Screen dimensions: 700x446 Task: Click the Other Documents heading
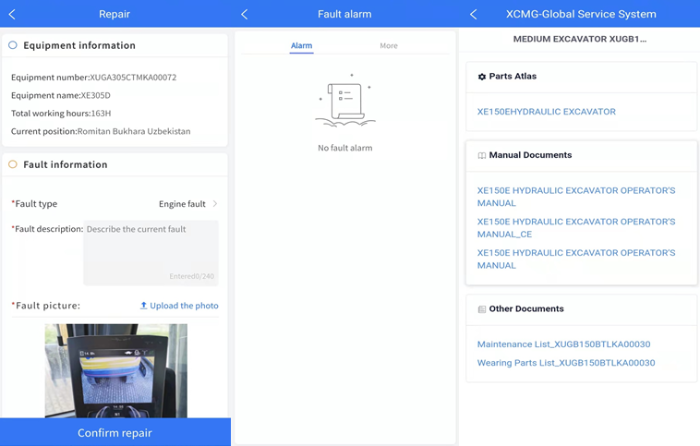[526, 308]
